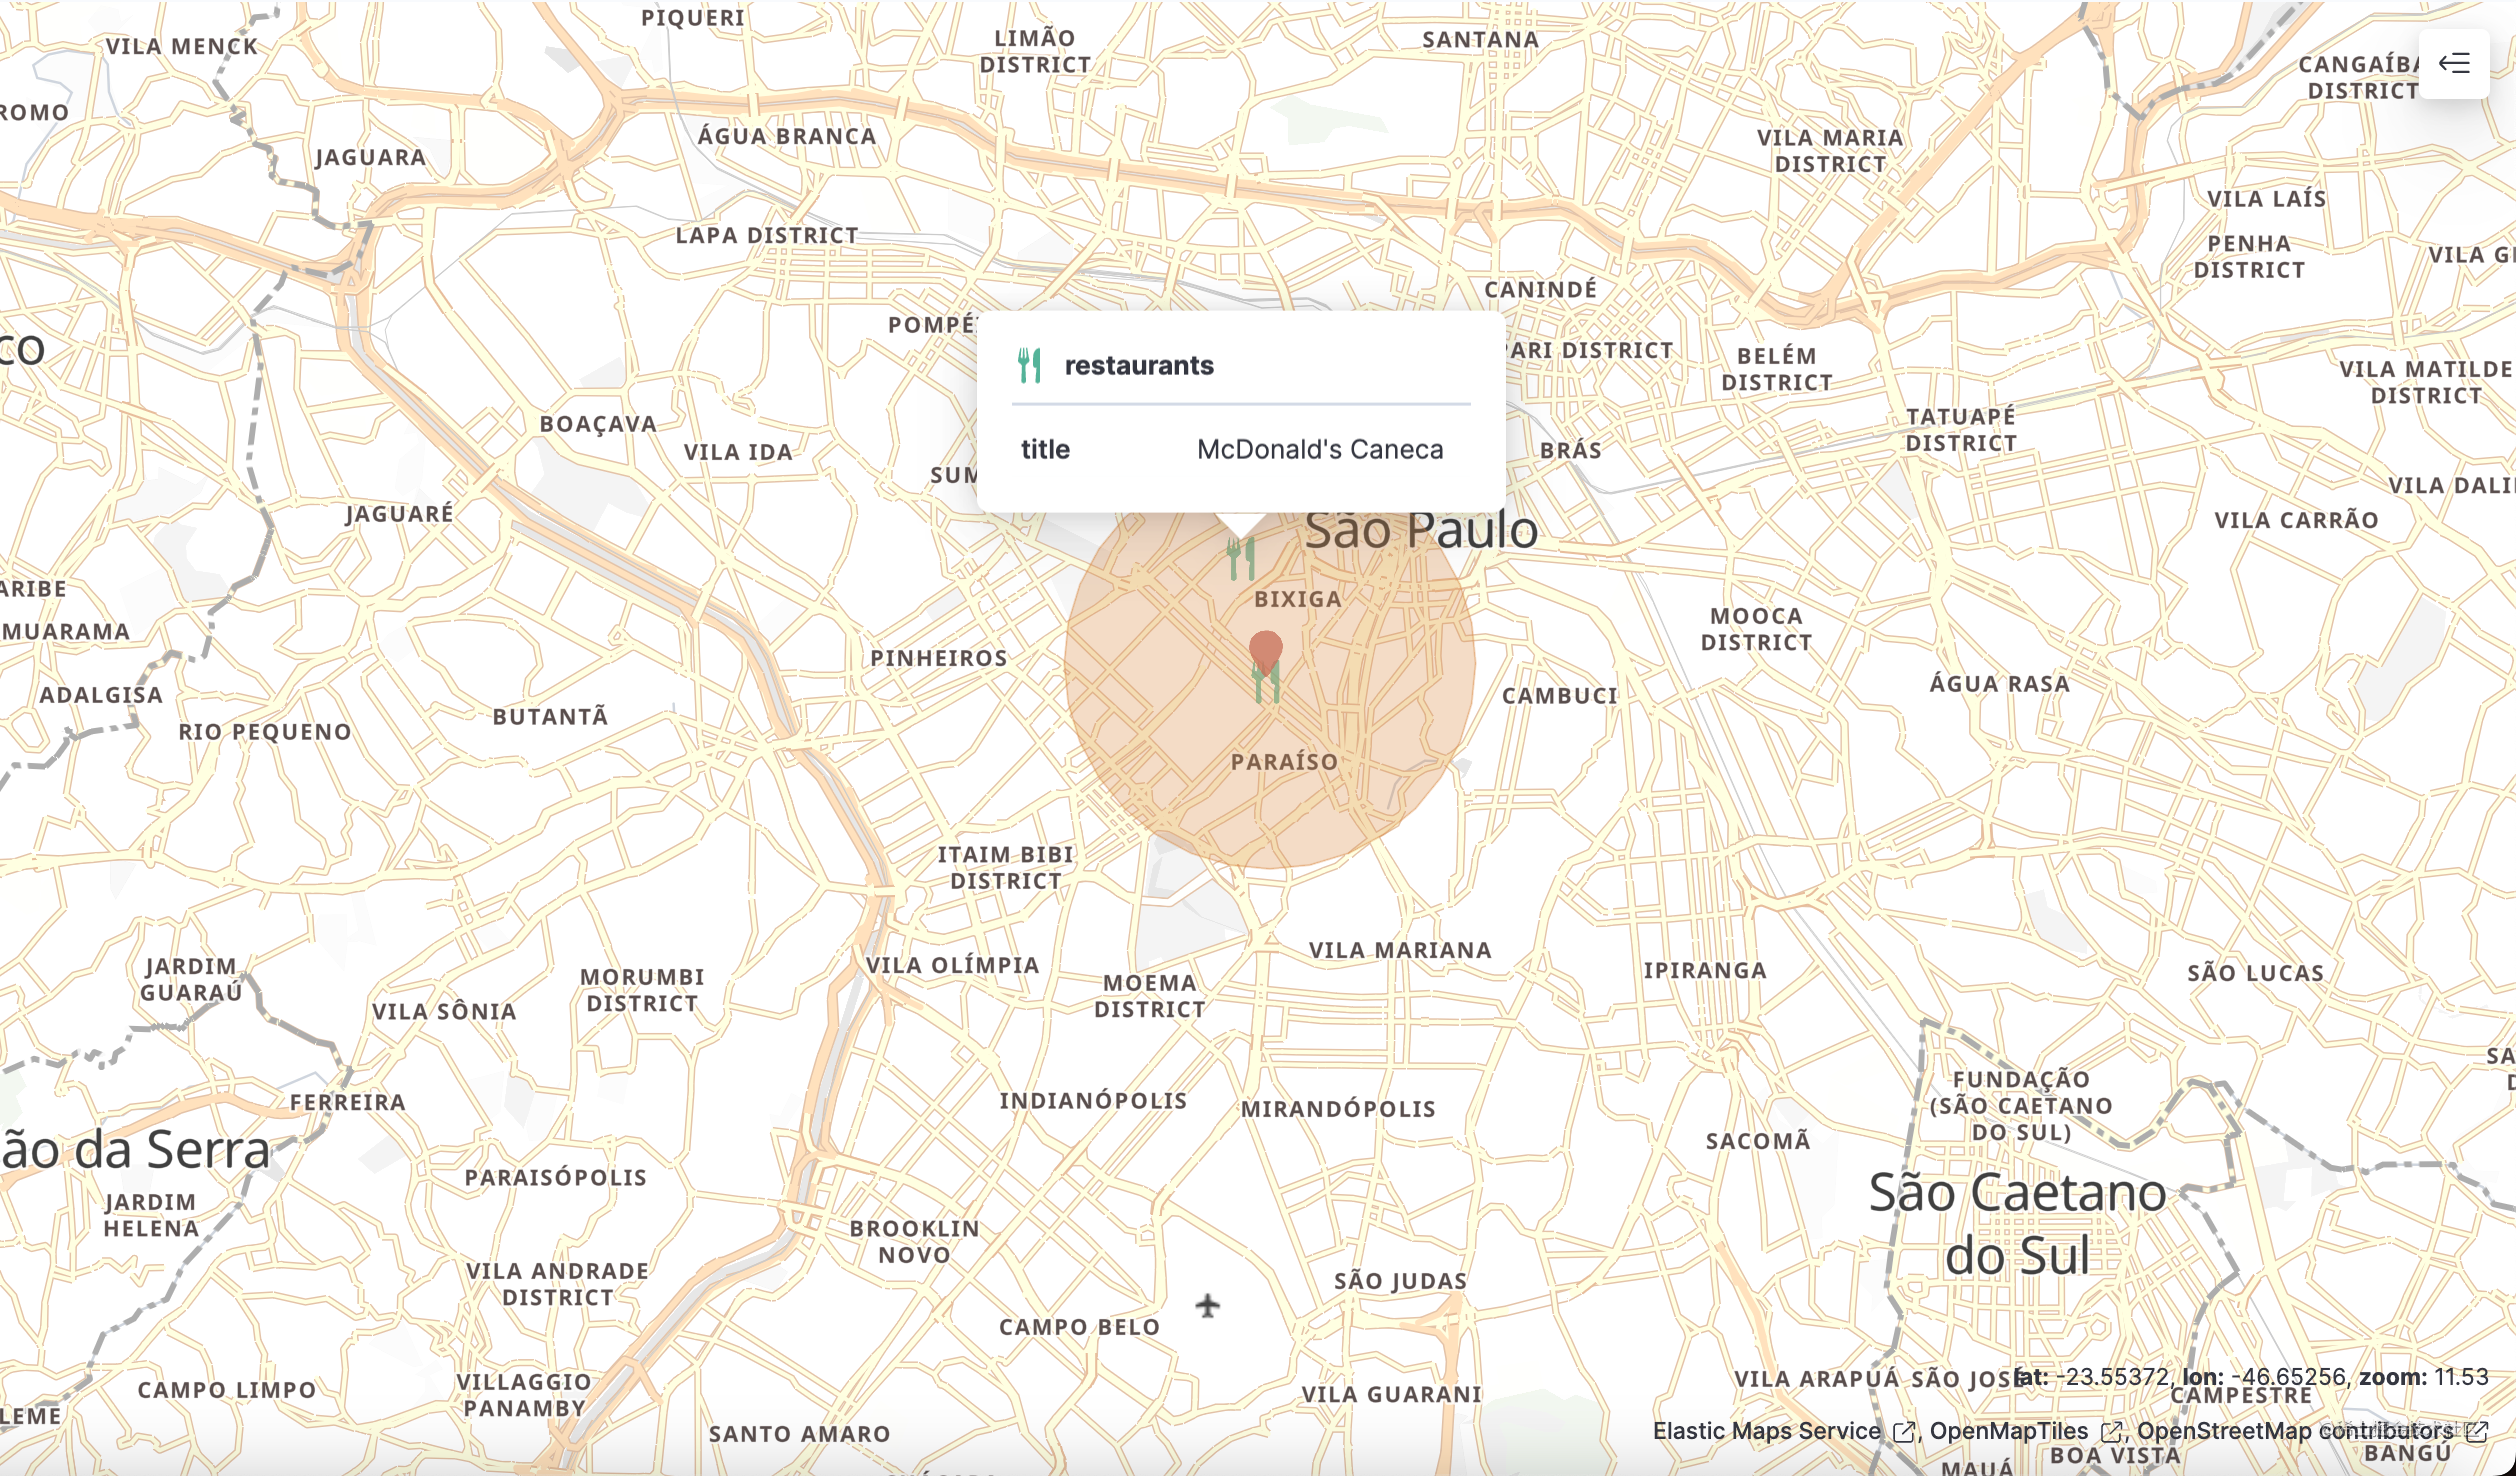2516x1476 pixels.
Task: Click the "title" field label in tooltip
Action: pyautogui.click(x=1045, y=450)
